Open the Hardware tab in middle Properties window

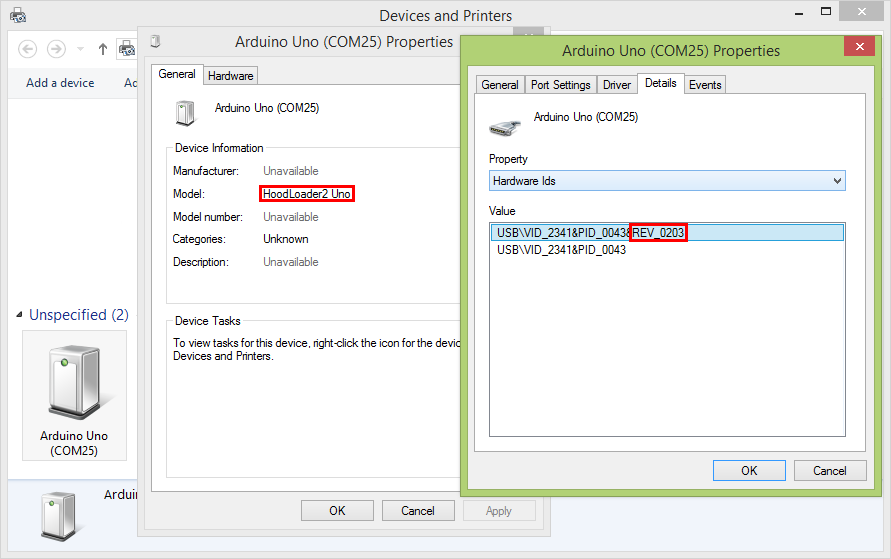[230, 76]
